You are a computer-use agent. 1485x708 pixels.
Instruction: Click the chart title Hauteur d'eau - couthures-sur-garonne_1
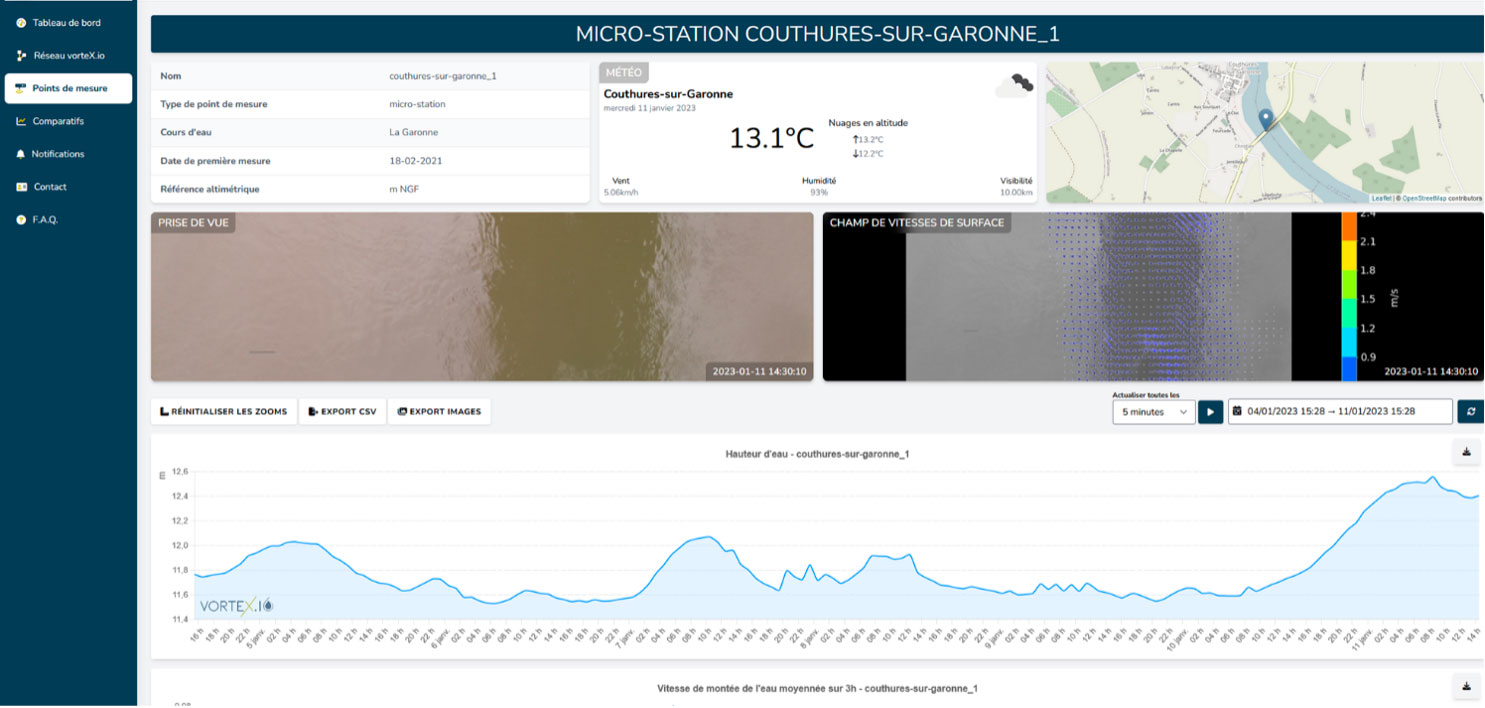(817, 454)
